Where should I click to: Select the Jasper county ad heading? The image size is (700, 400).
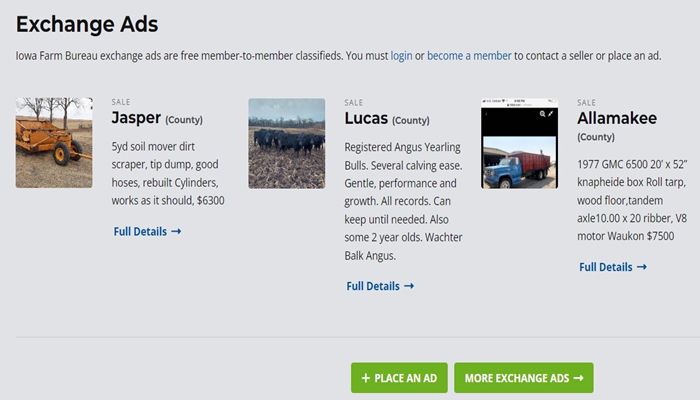point(136,118)
